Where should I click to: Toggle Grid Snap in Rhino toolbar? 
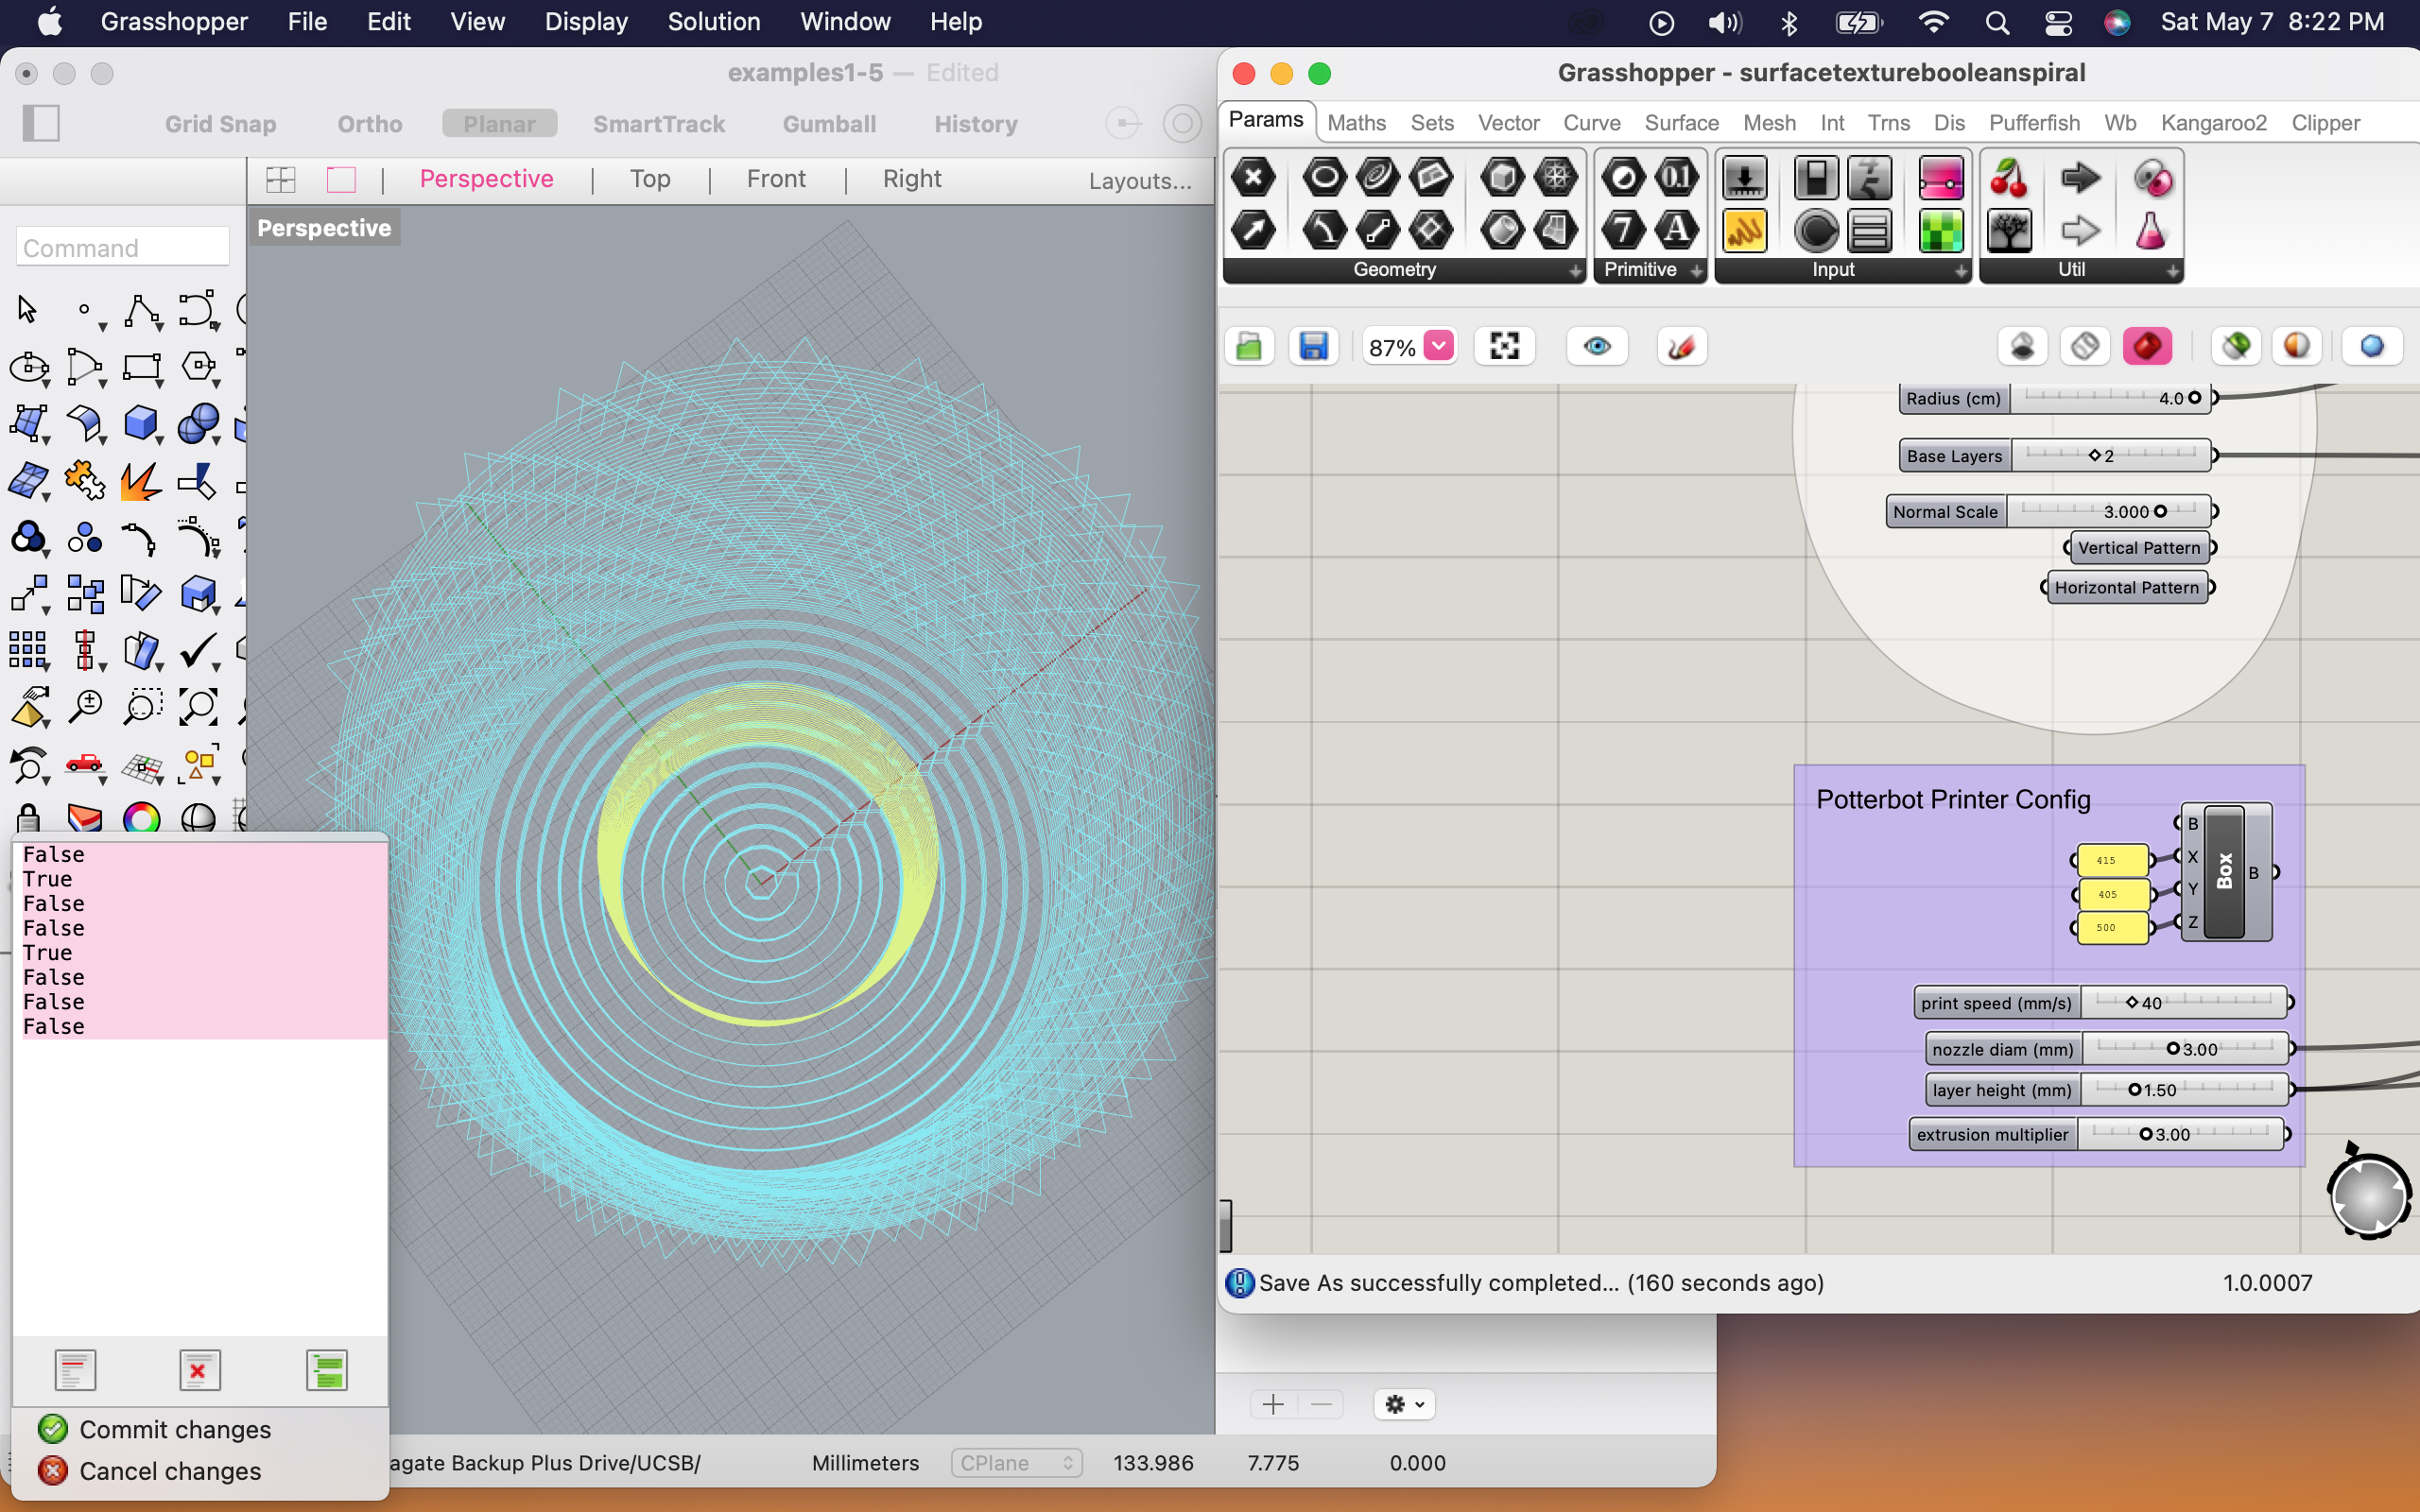(220, 124)
